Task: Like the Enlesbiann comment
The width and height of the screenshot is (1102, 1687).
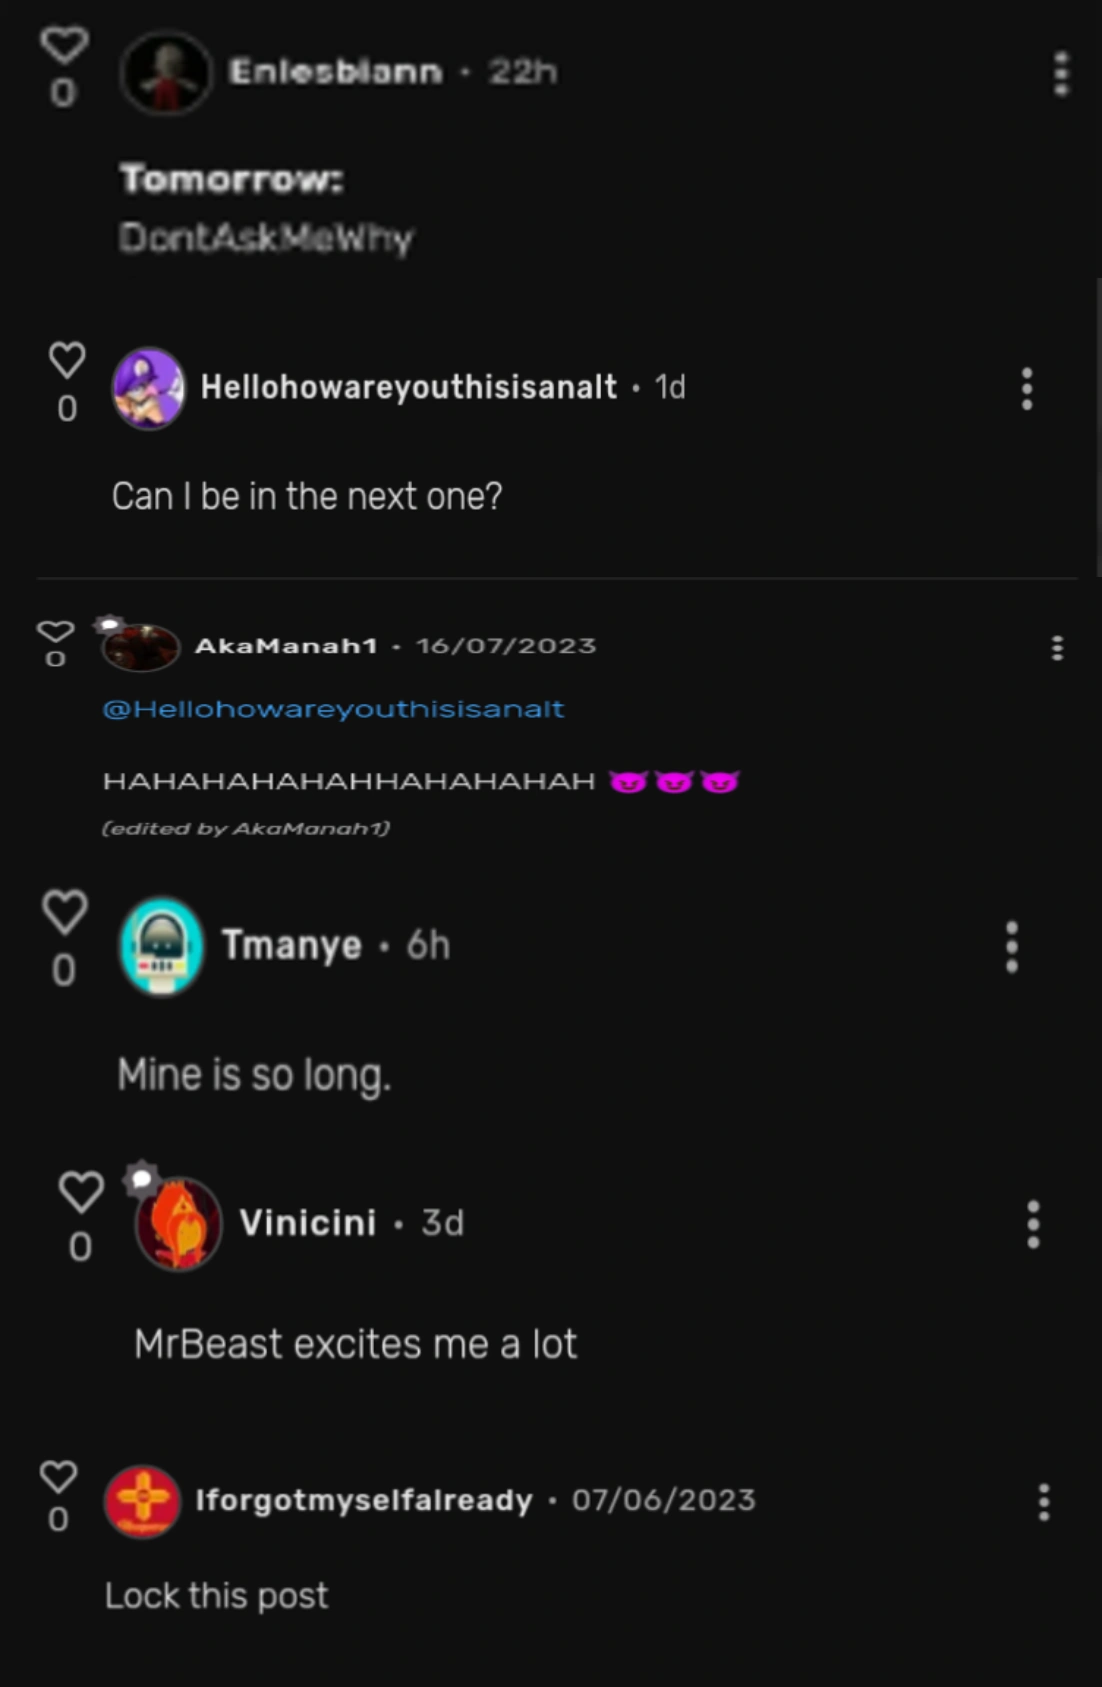Action: pyautogui.click(x=64, y=46)
